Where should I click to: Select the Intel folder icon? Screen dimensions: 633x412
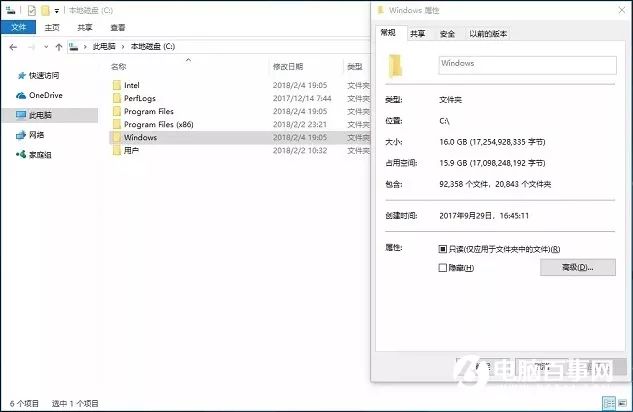pos(117,85)
